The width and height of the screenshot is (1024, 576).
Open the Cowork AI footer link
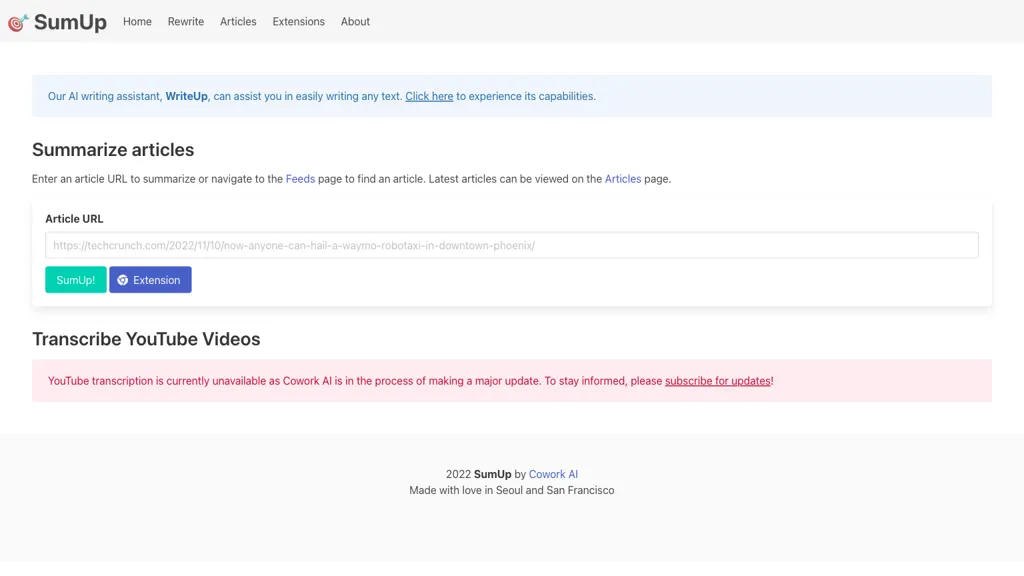[553, 474]
